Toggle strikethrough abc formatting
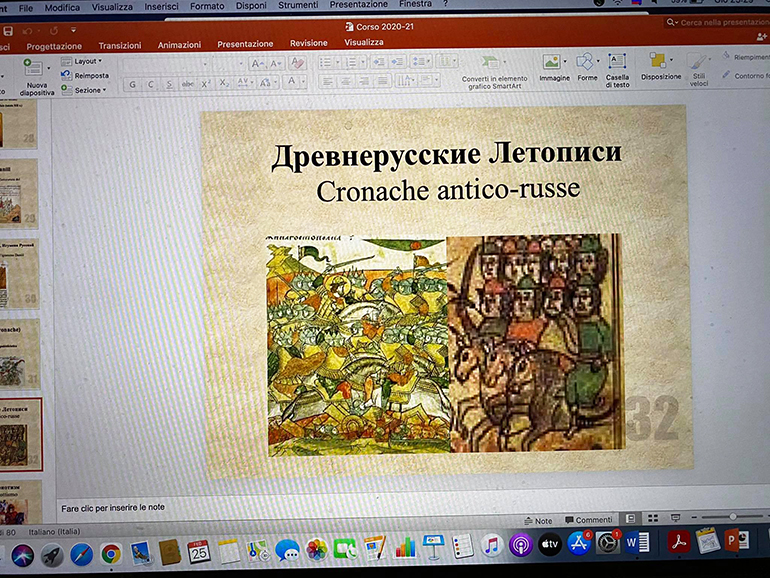Screen dimensions: 770x578 coord(187,84)
